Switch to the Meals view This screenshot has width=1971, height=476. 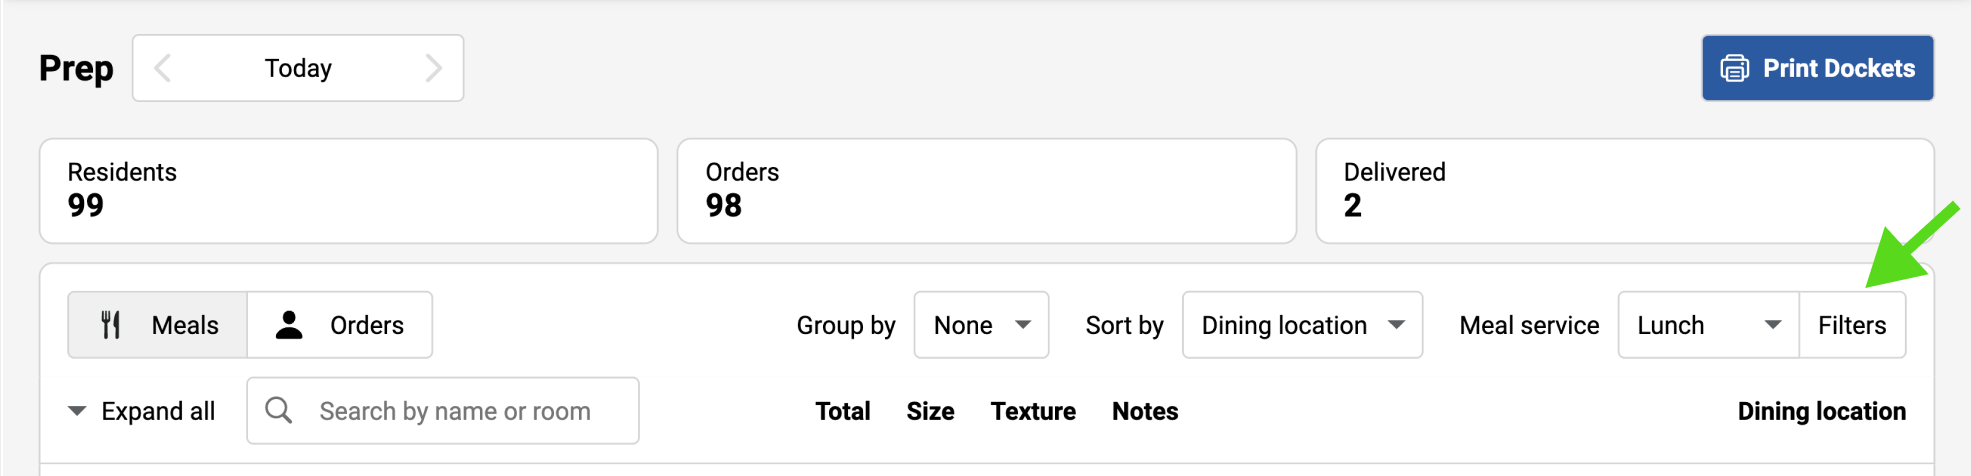click(158, 325)
